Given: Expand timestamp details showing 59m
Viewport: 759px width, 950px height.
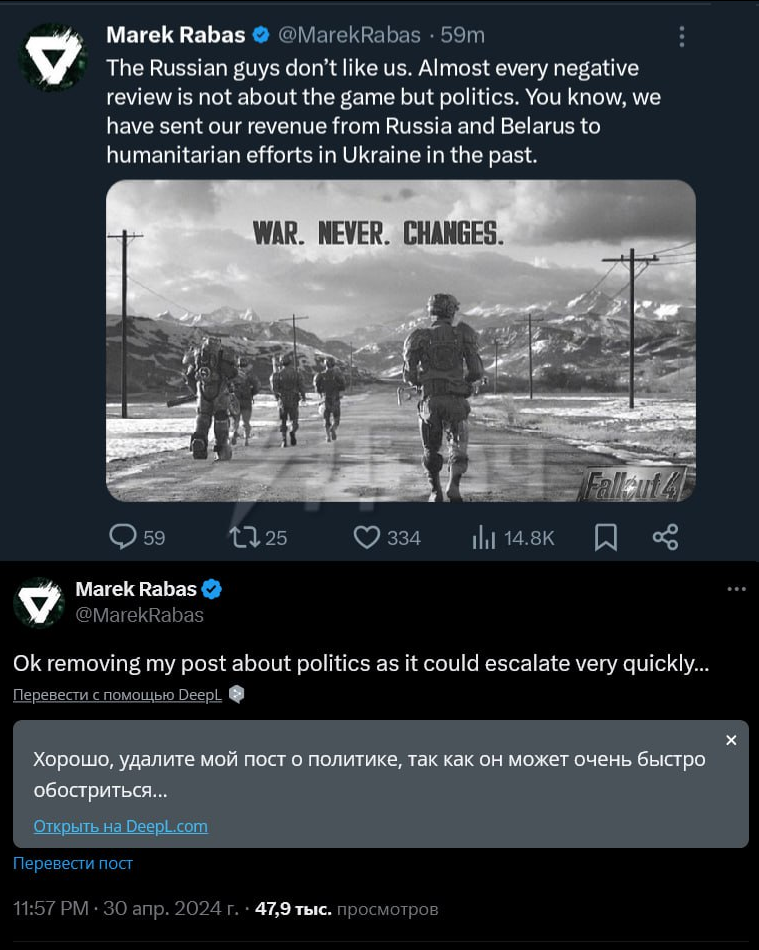Looking at the screenshot, I should pyautogui.click(x=461, y=34).
